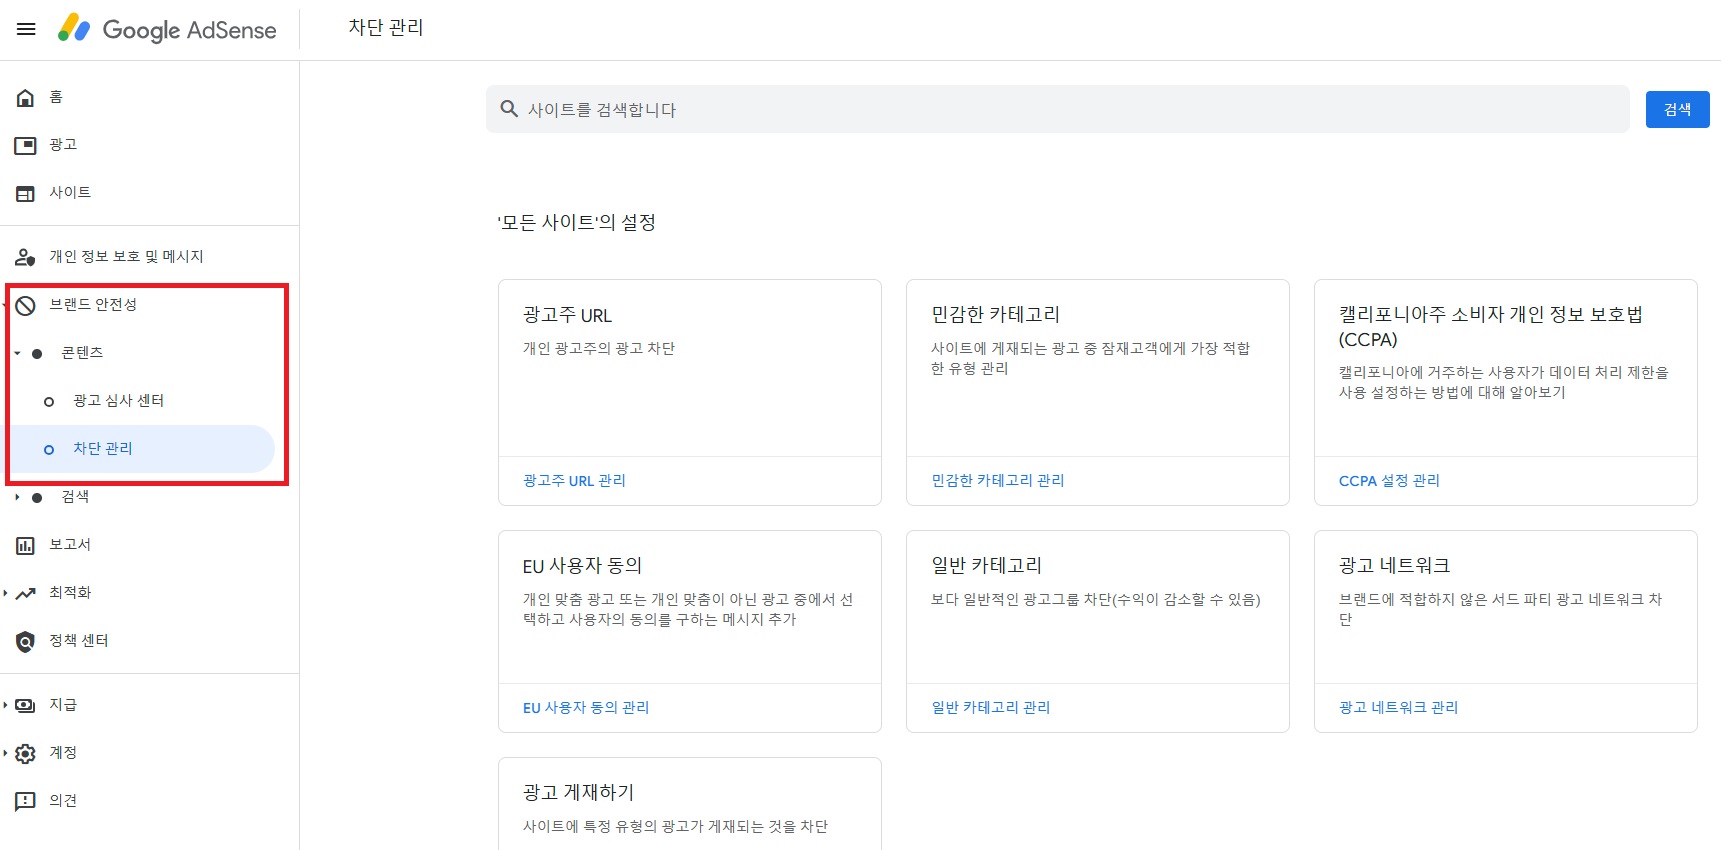1721x850 pixels.
Task: Click the 최적화 trend icon
Action: (25, 594)
